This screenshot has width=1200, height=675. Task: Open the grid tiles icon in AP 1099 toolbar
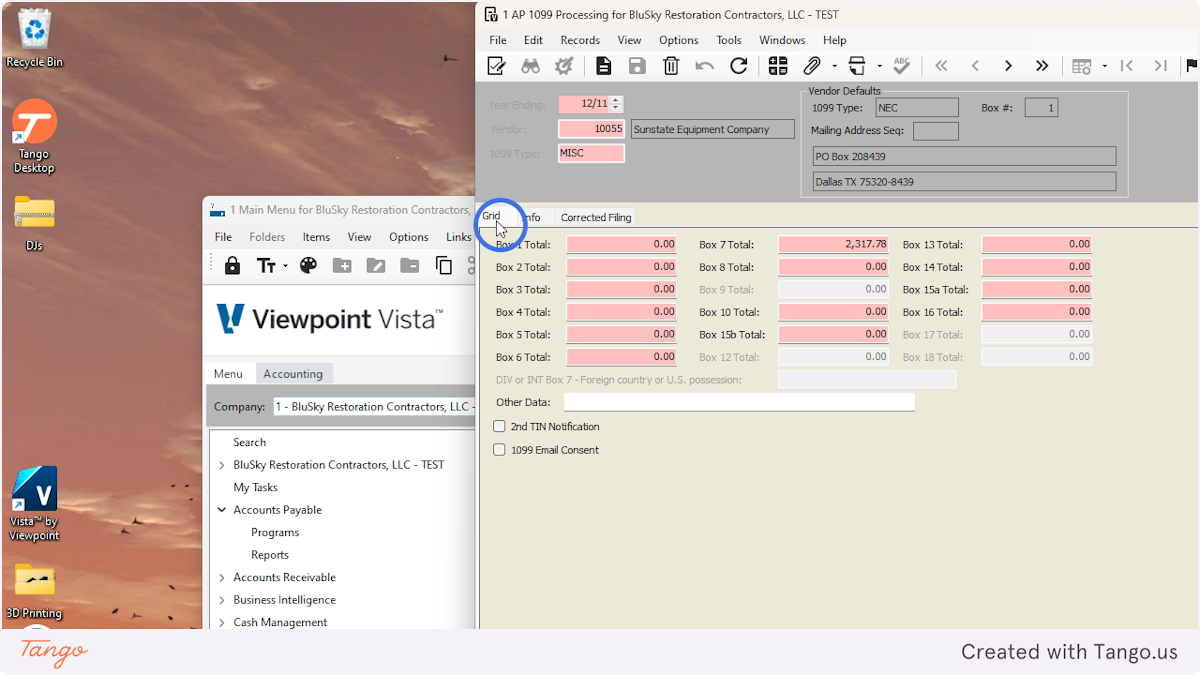coord(778,66)
